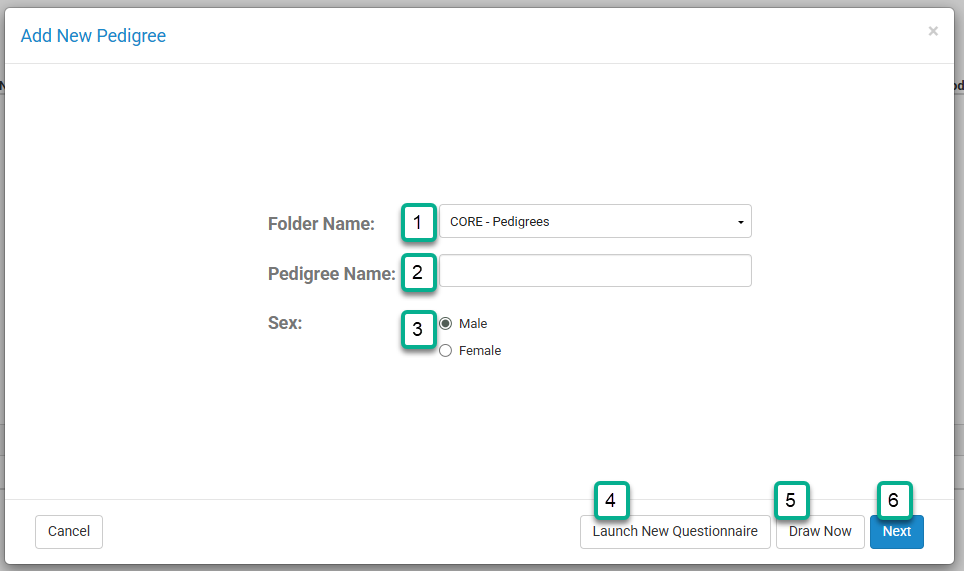Click the Draw Now button
Image resolution: width=964 pixels, height=571 pixels.
pyautogui.click(x=820, y=532)
